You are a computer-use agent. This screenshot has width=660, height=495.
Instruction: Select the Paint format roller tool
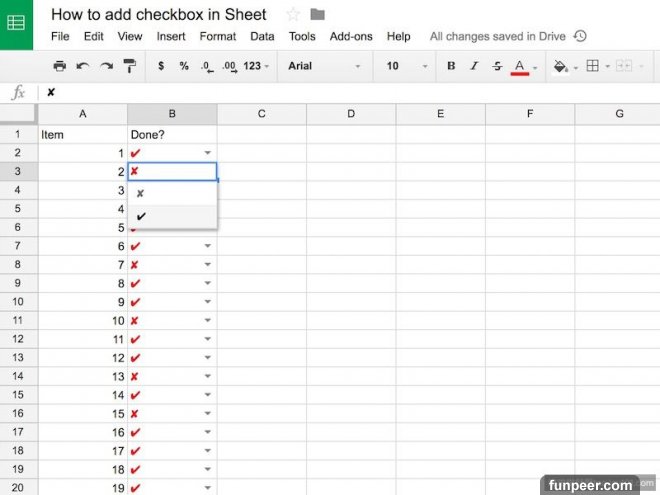coord(130,66)
